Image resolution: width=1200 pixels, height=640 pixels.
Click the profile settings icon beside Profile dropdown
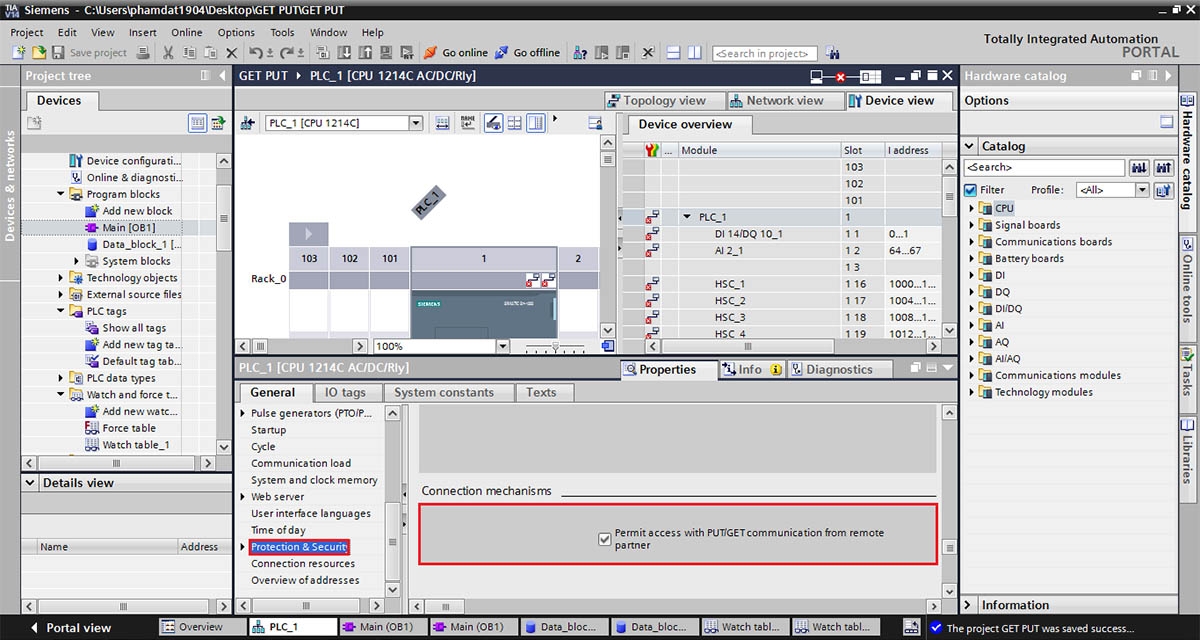(x=1163, y=190)
